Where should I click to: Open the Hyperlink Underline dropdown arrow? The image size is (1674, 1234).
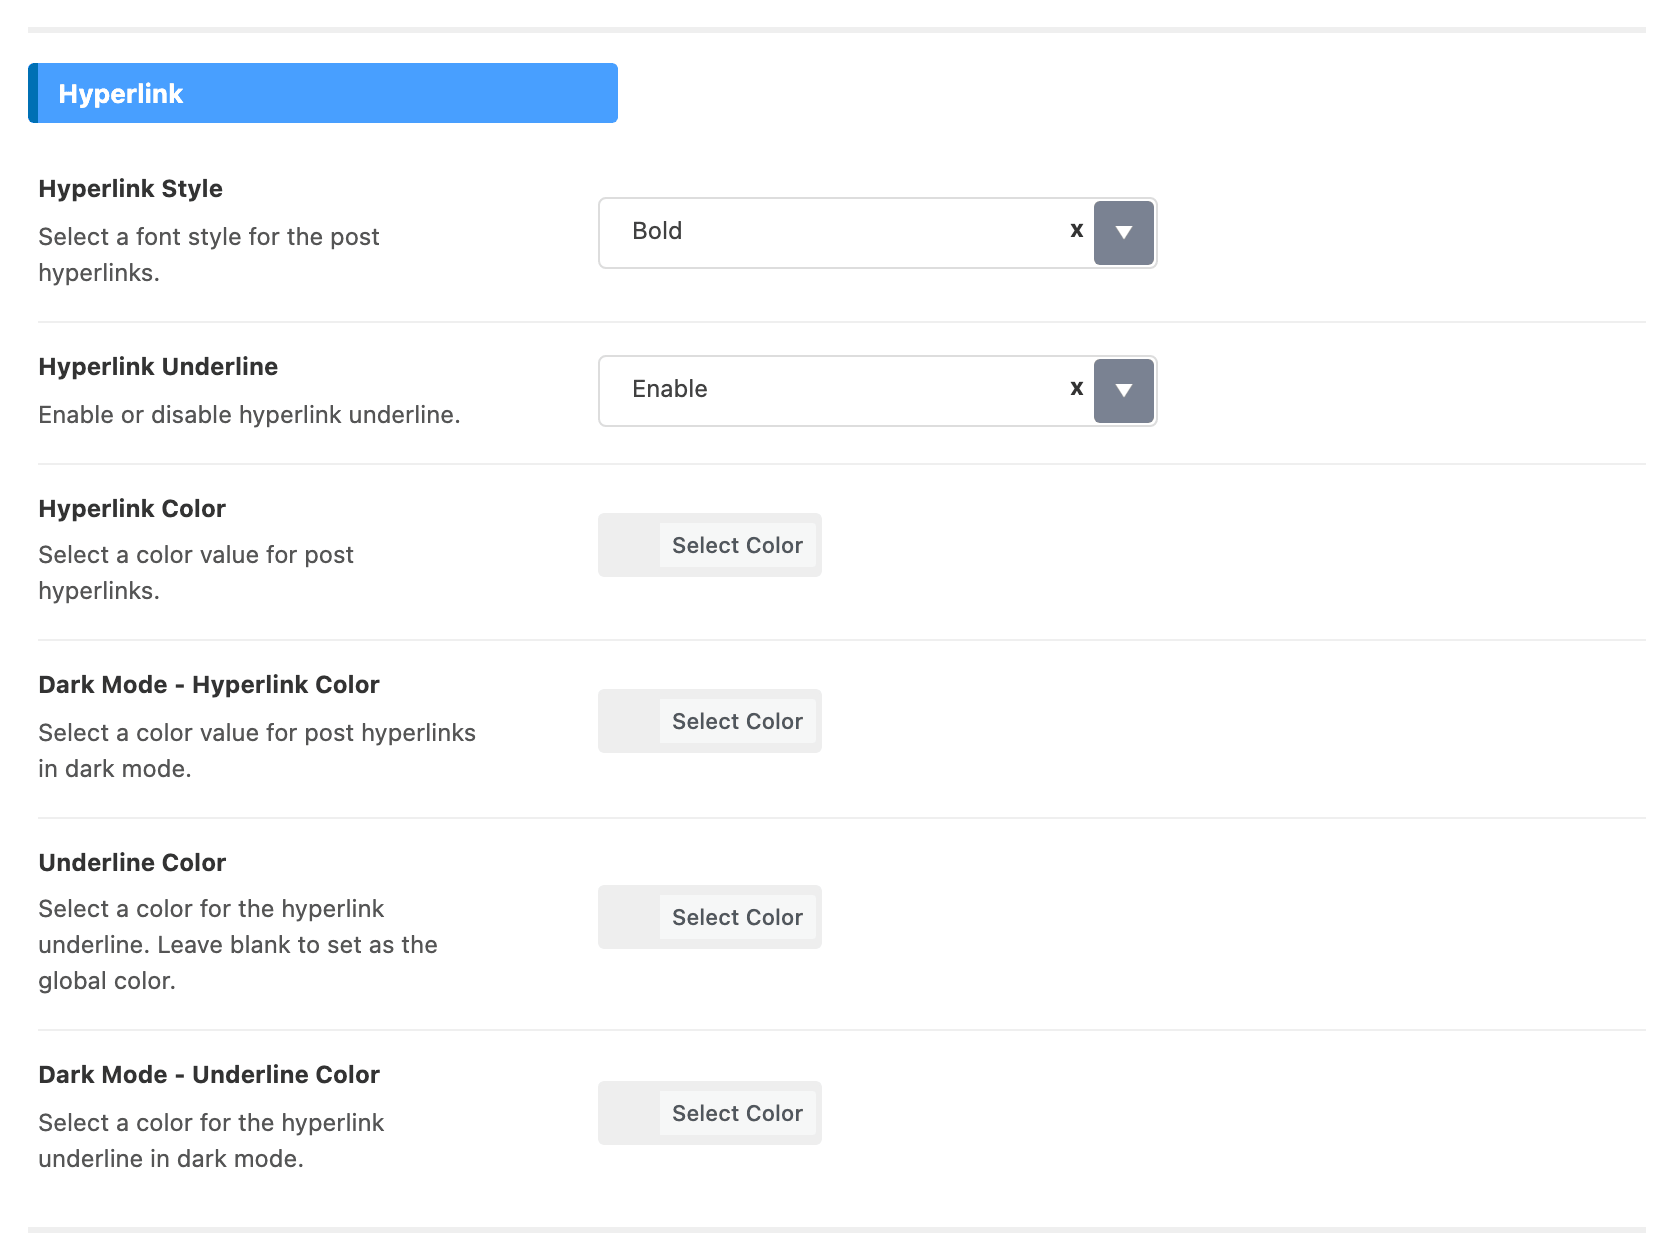point(1124,391)
